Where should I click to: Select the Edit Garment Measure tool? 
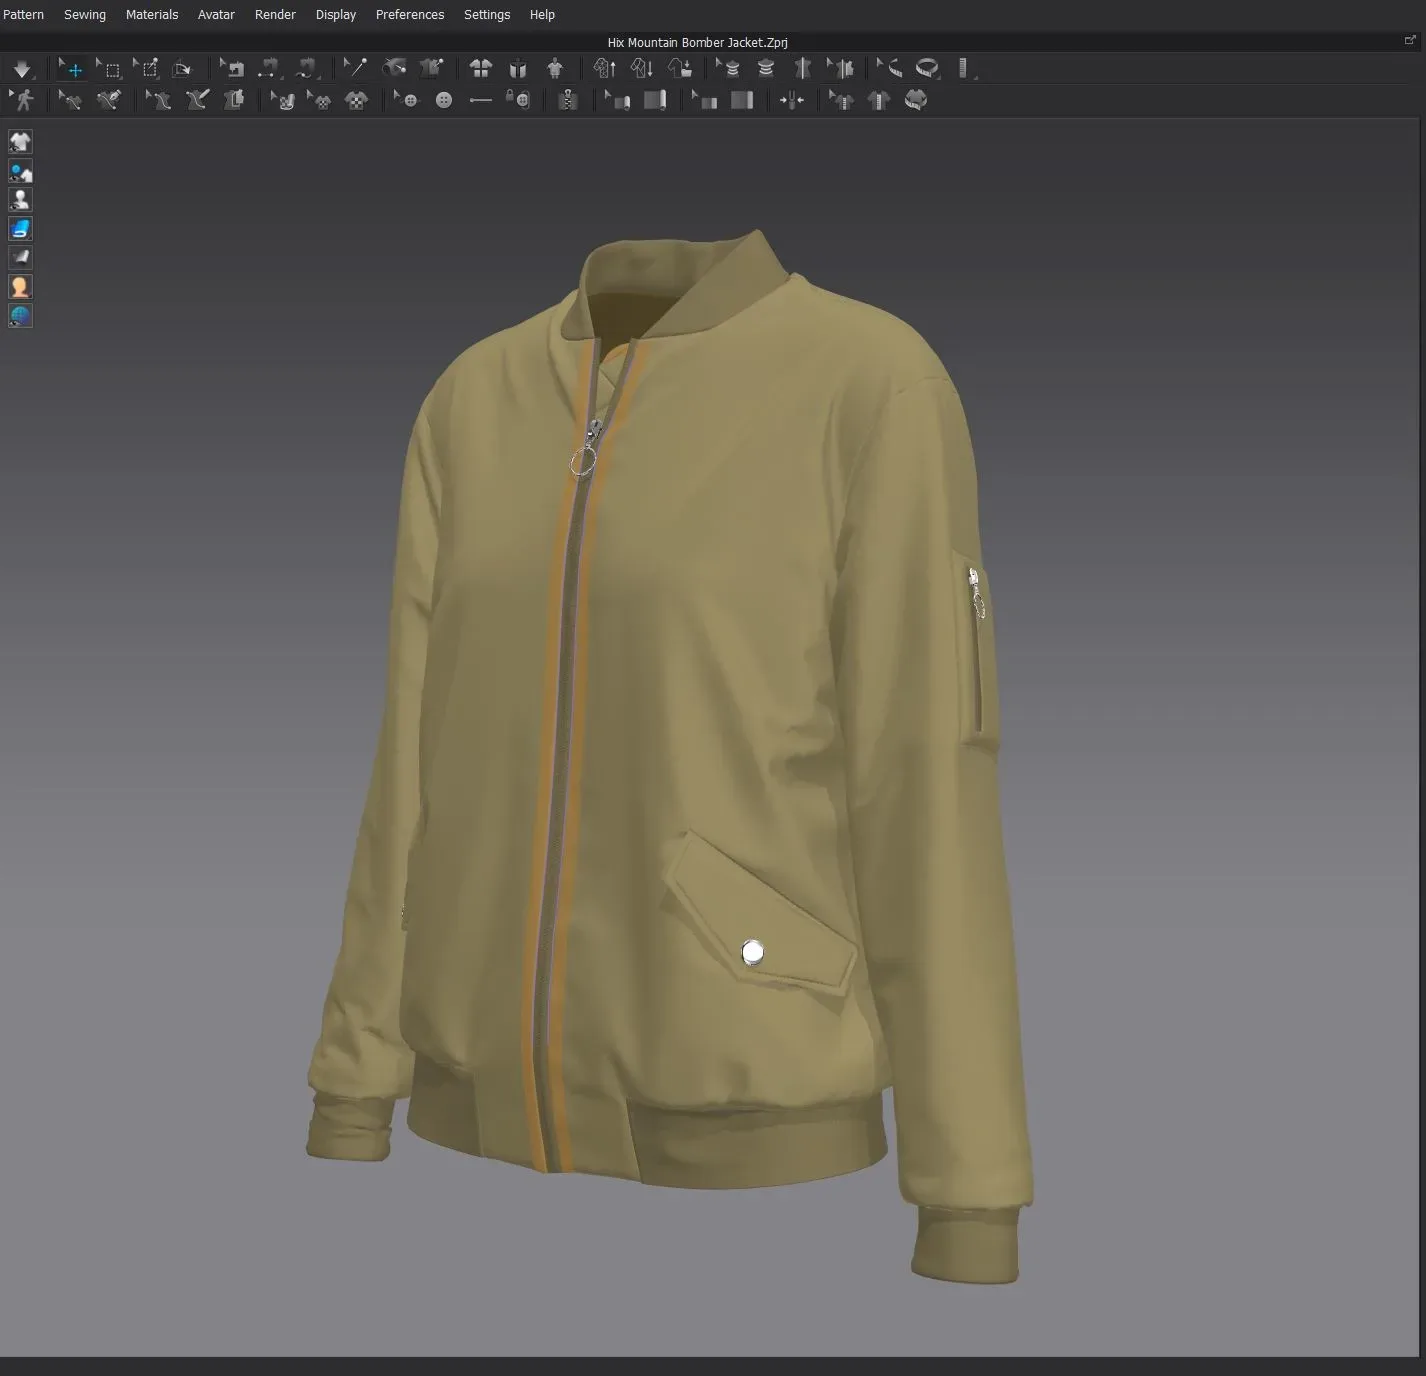pos(841,68)
